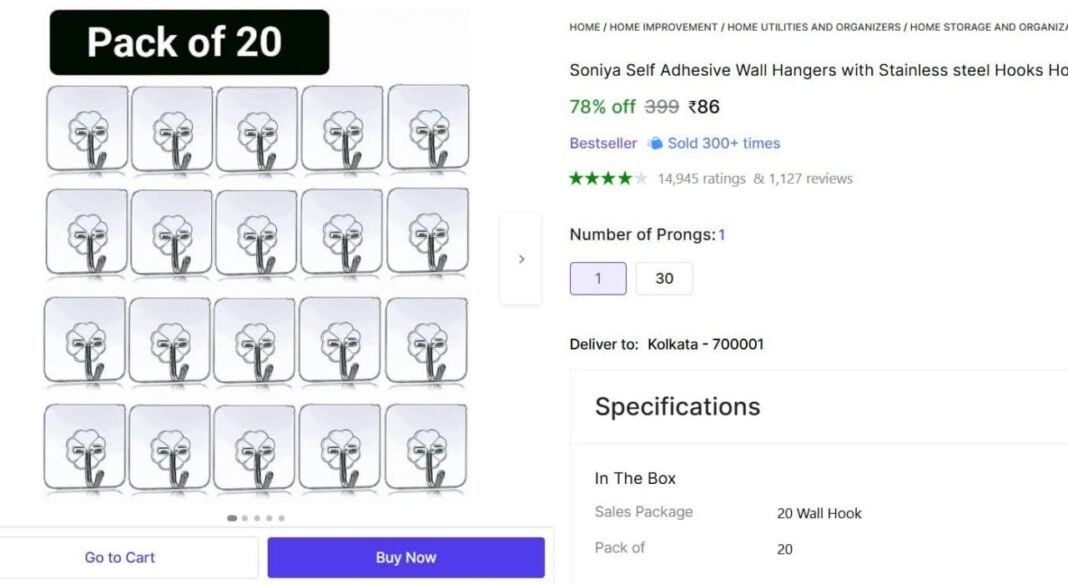Click the Buy Now button
The image size is (1068, 584).
point(406,557)
